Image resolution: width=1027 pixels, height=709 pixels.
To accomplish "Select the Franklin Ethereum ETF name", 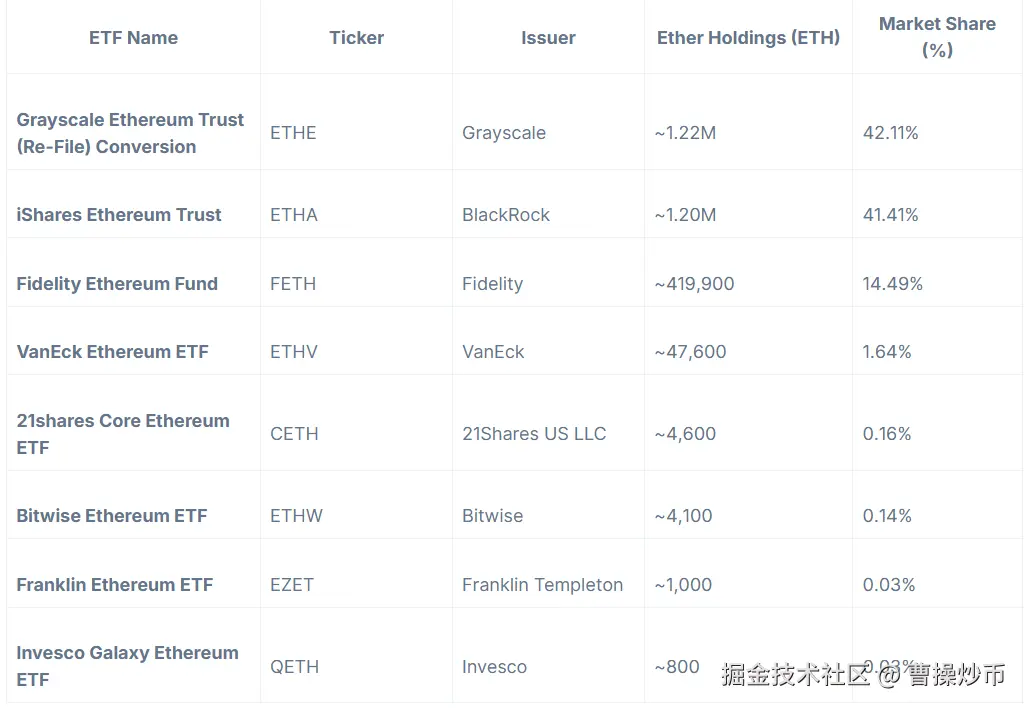I will pyautogui.click(x=115, y=585).
